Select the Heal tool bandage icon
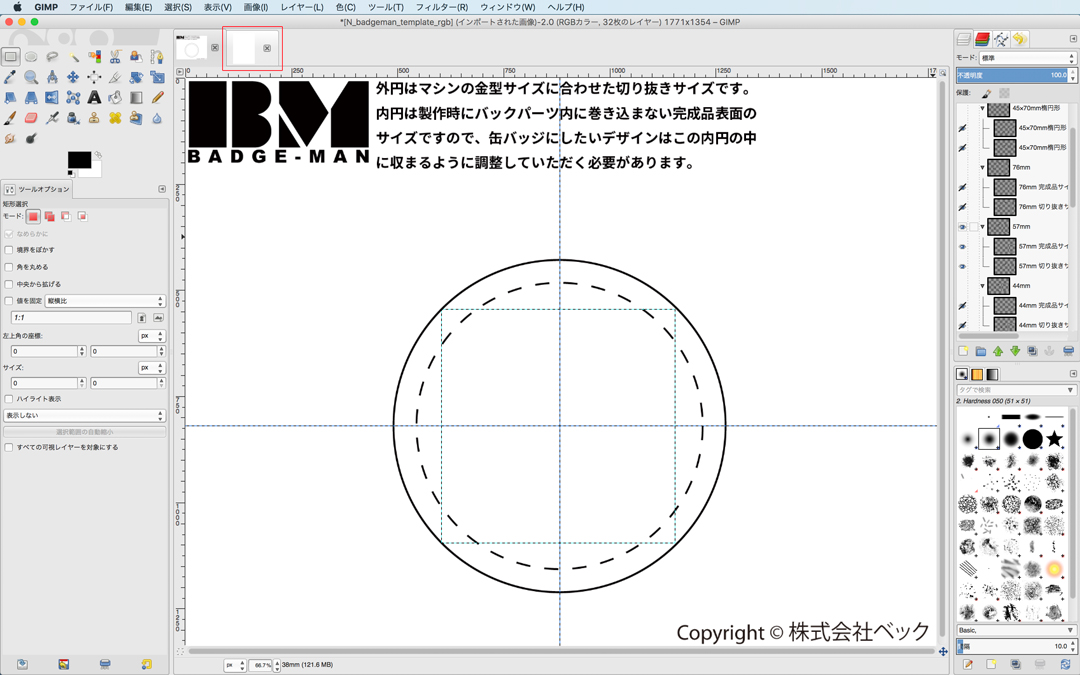 (x=115, y=119)
